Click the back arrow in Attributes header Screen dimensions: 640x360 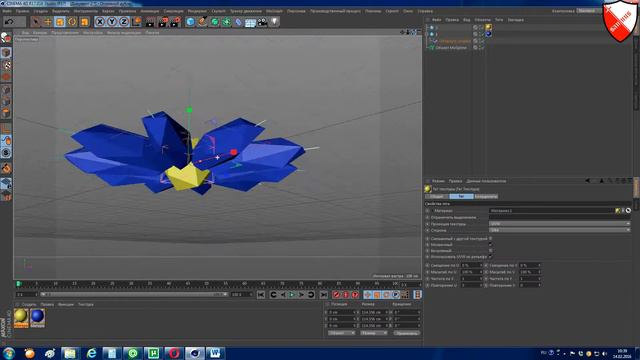pyautogui.click(x=587, y=181)
